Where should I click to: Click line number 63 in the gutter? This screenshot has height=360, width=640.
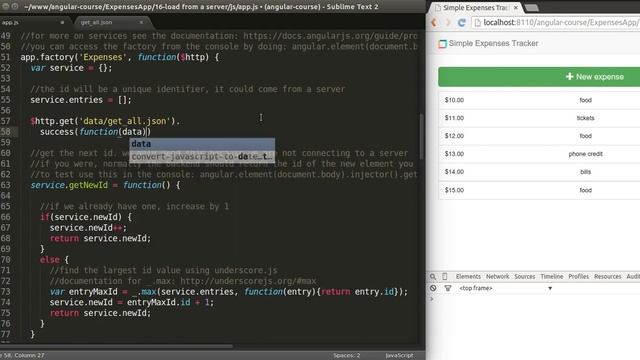[6, 185]
